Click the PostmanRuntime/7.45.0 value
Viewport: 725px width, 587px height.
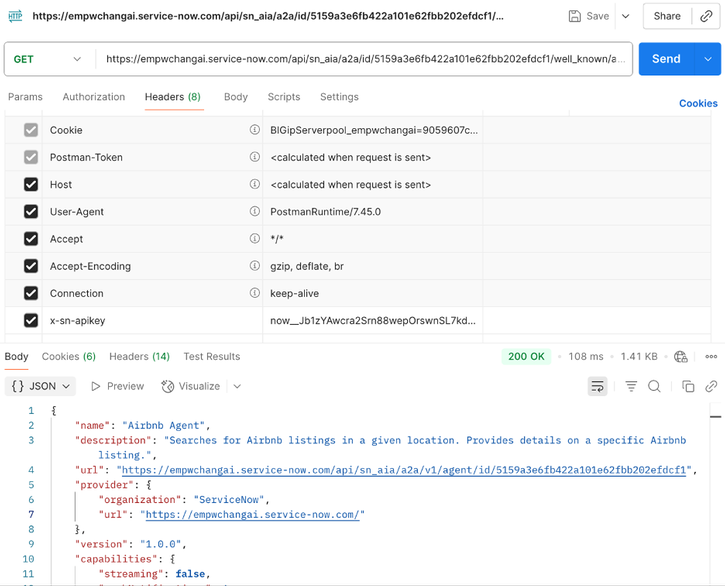coord(326,212)
